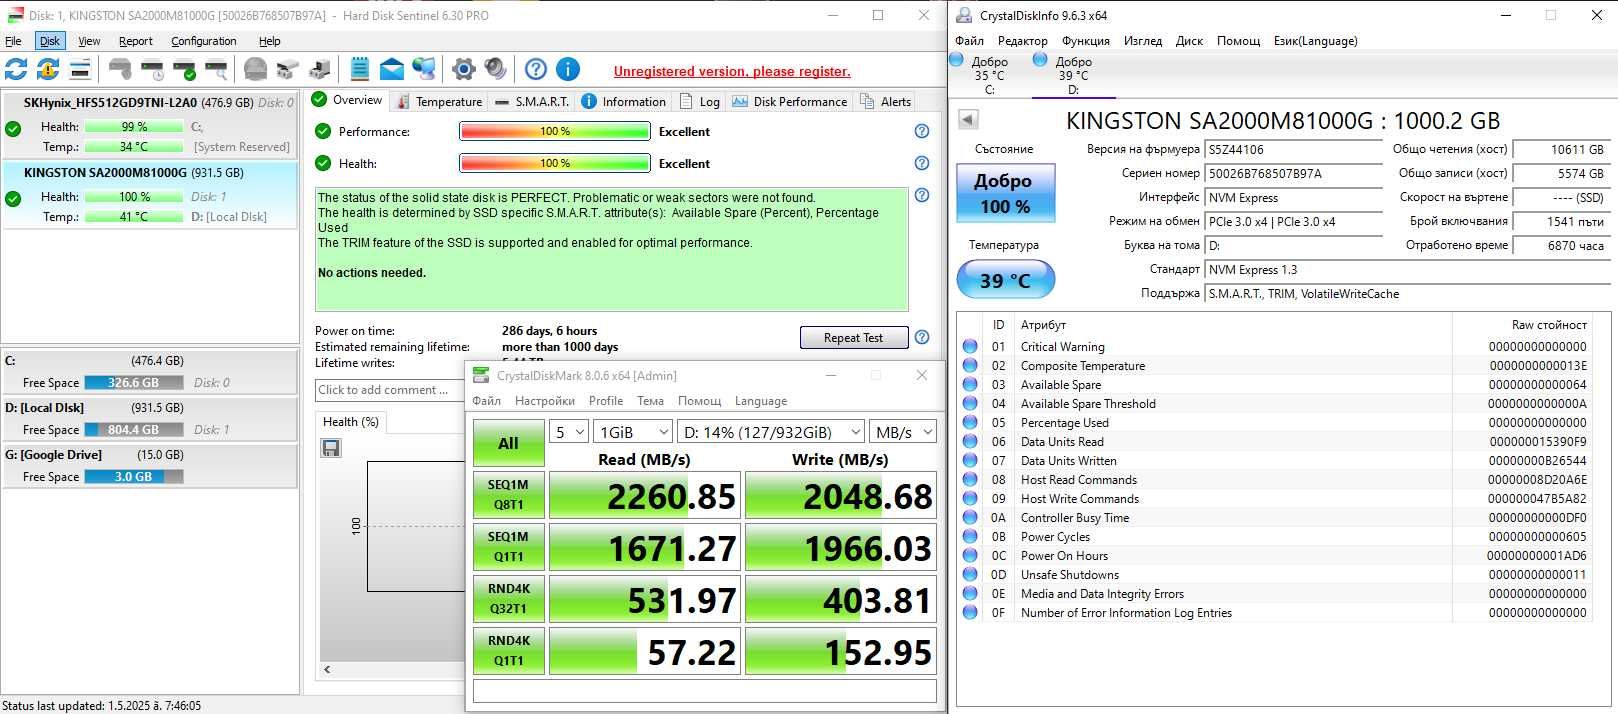
Task: Click the Добро 100 % health status button
Action: click(1004, 193)
